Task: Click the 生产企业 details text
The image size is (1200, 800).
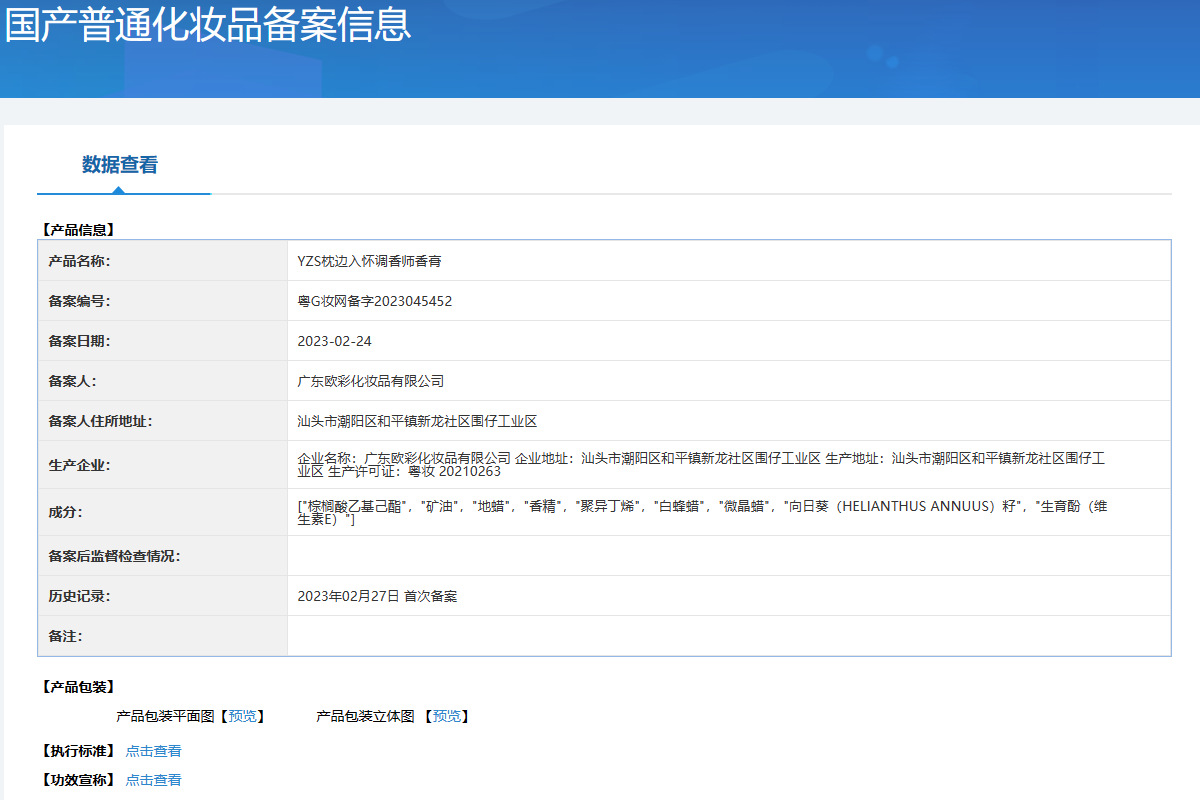Action: click(x=700, y=464)
